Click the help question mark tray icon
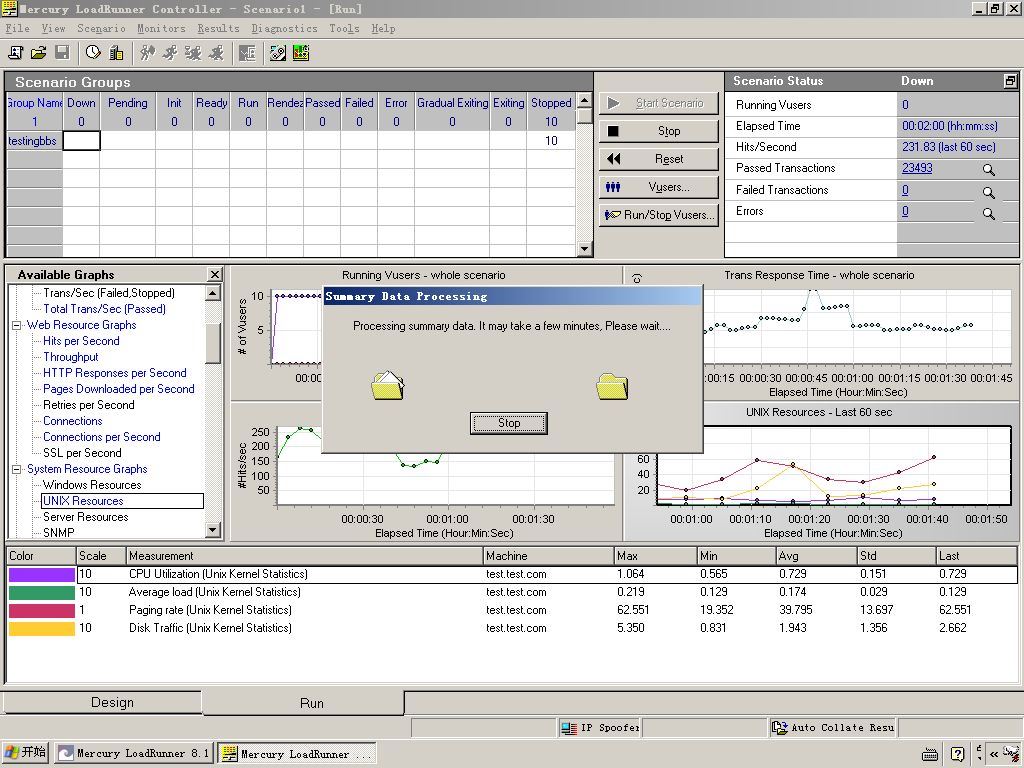Viewport: 1024px width, 768px height. 957,754
